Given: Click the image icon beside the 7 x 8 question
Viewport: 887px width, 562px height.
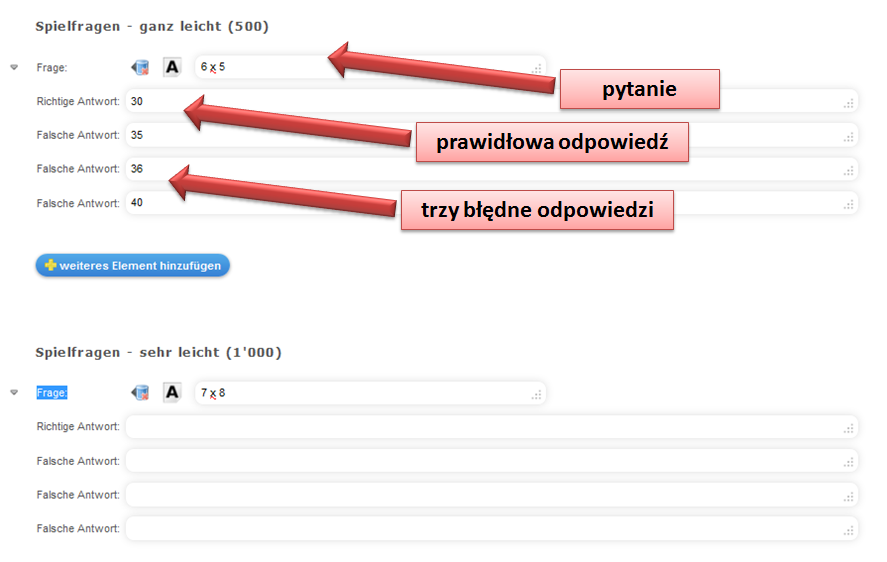Looking at the screenshot, I should 140,393.
